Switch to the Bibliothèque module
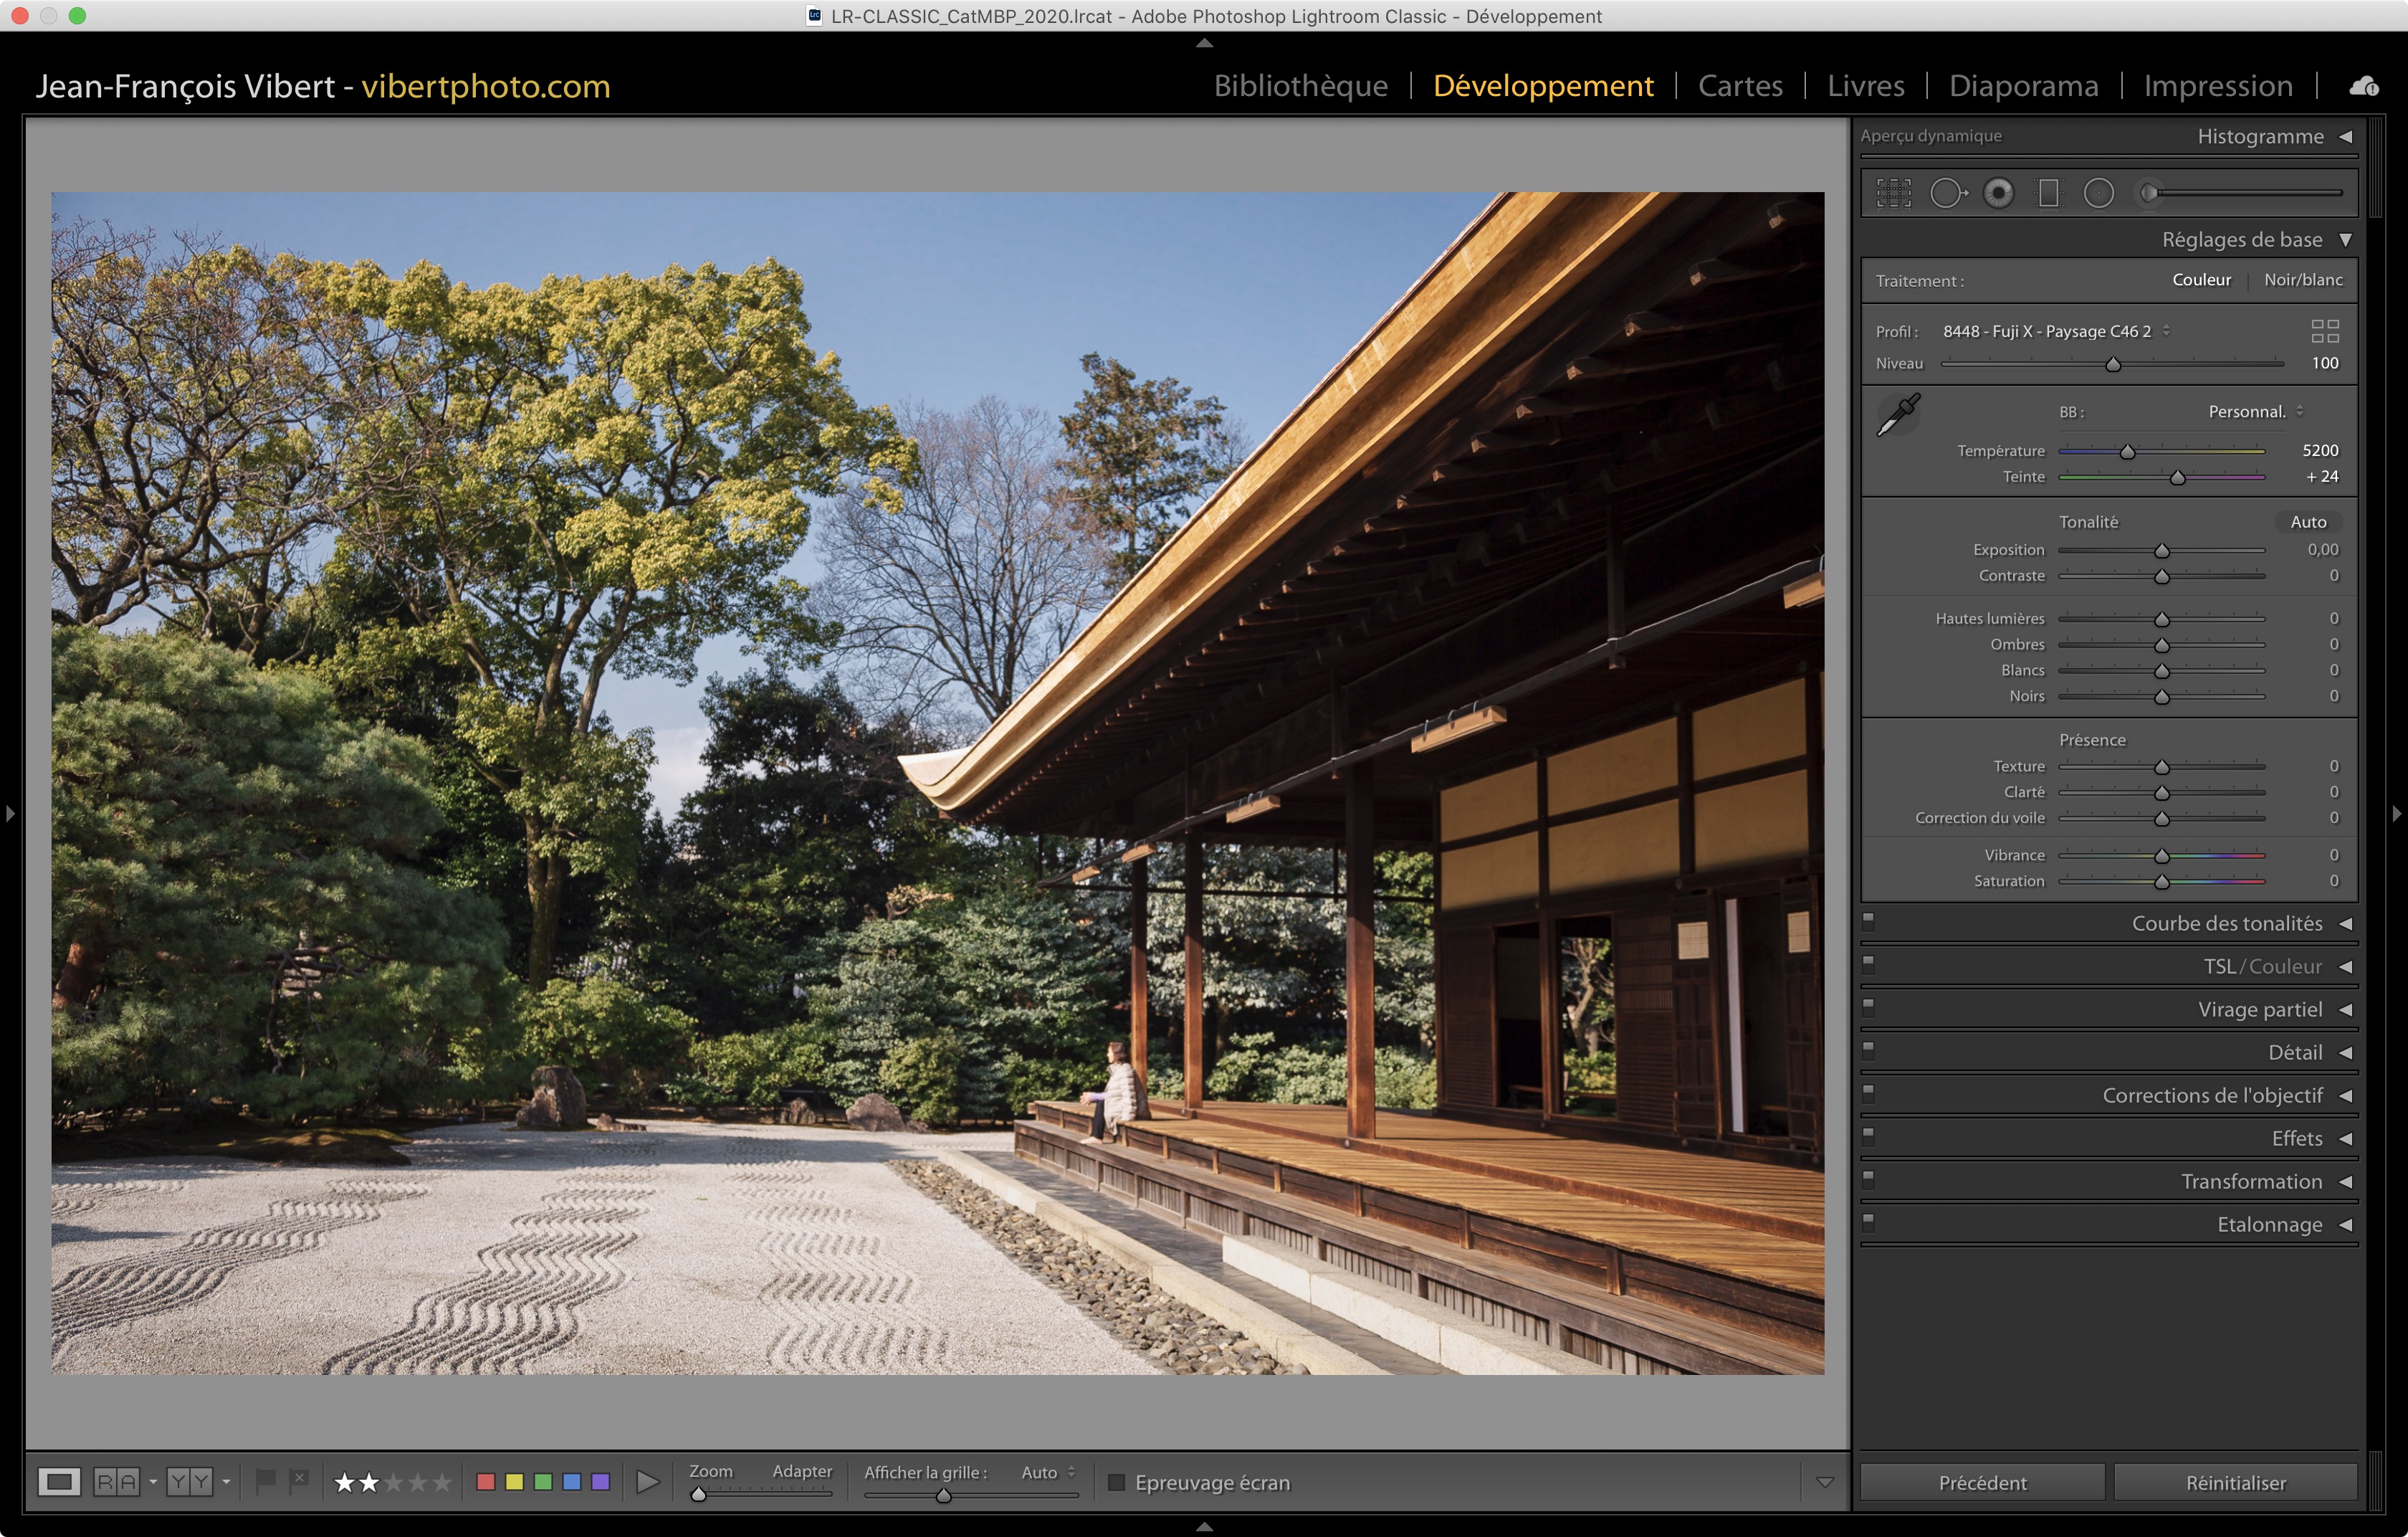The width and height of the screenshot is (2408, 1537). pos(1300,86)
